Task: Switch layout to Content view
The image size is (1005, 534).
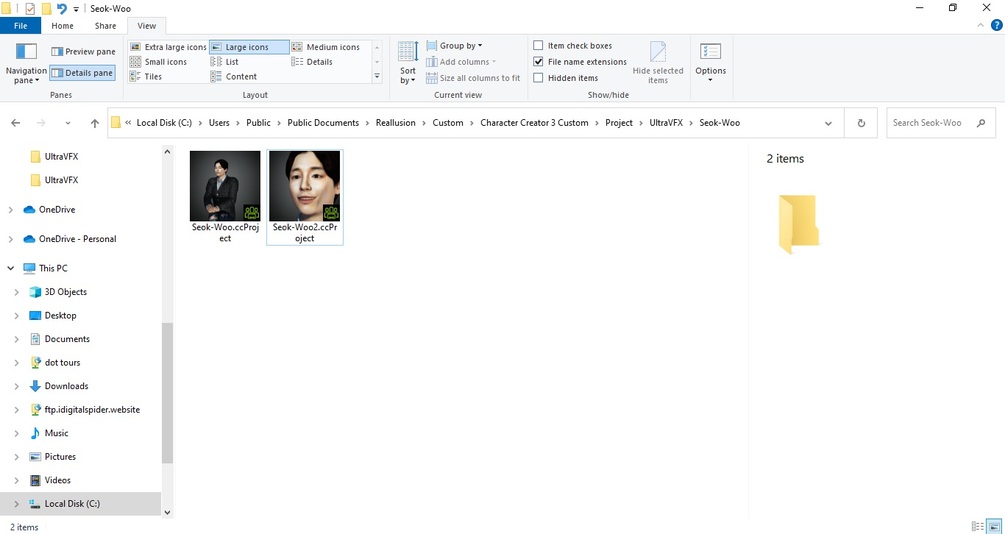Action: coord(234,76)
